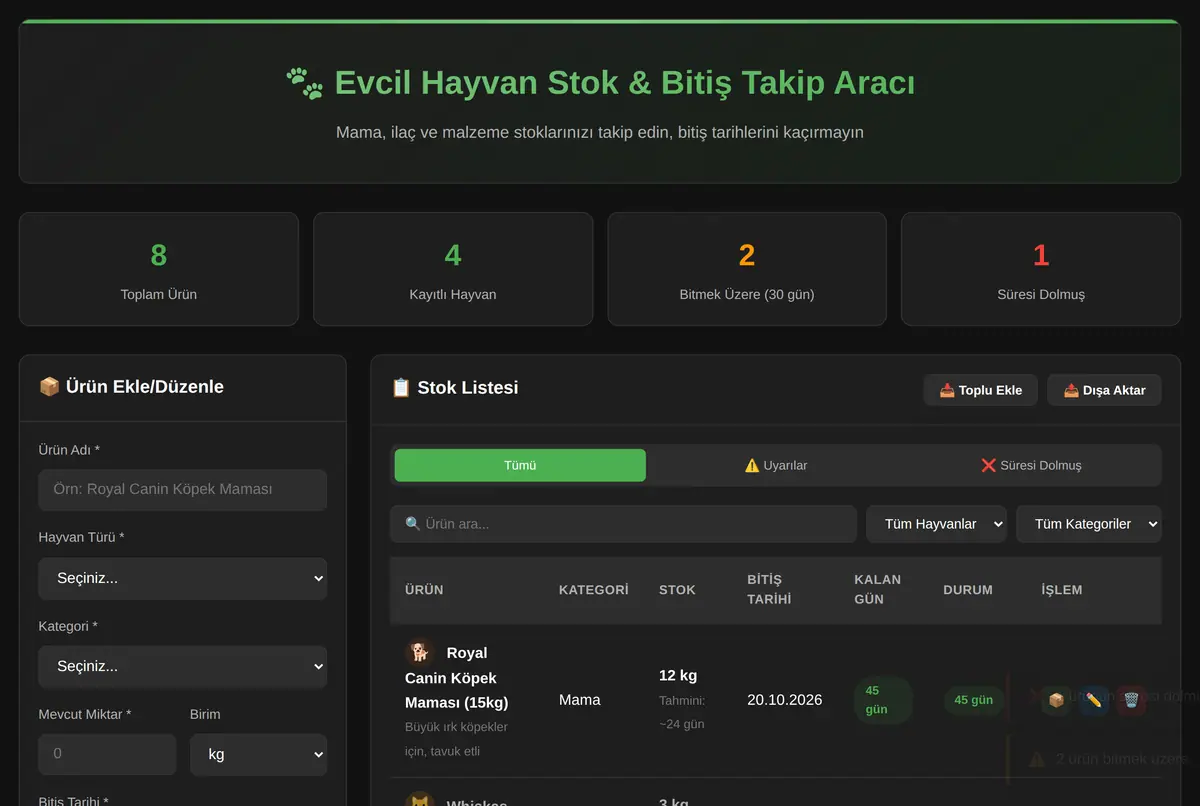Click the trash delete icon for Royal Canin
This screenshot has height=806, width=1200.
pyautogui.click(x=1131, y=700)
